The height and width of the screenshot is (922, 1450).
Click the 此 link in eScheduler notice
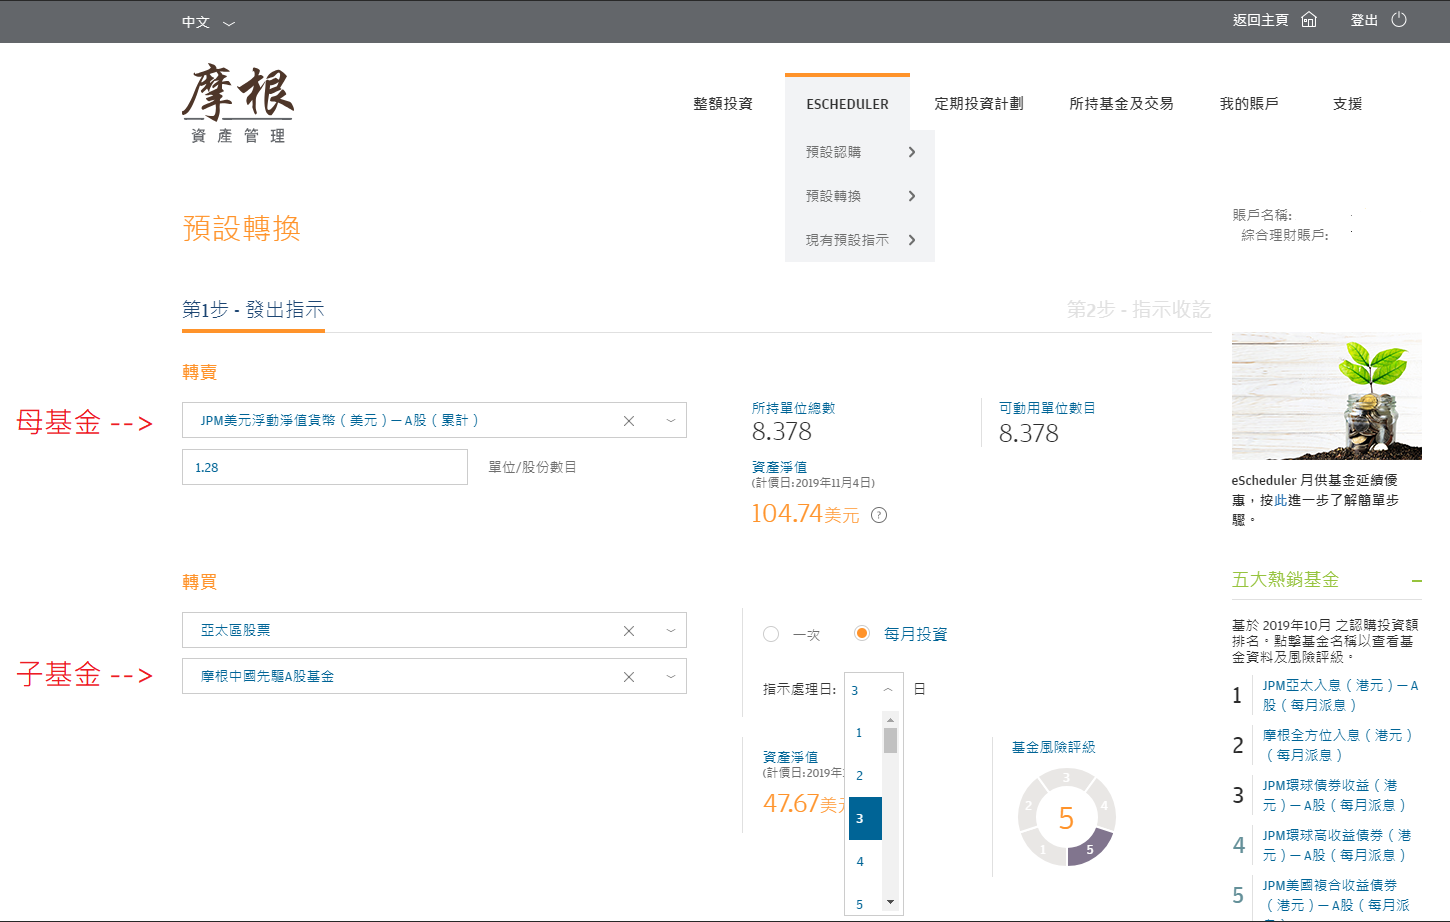coord(1280,500)
